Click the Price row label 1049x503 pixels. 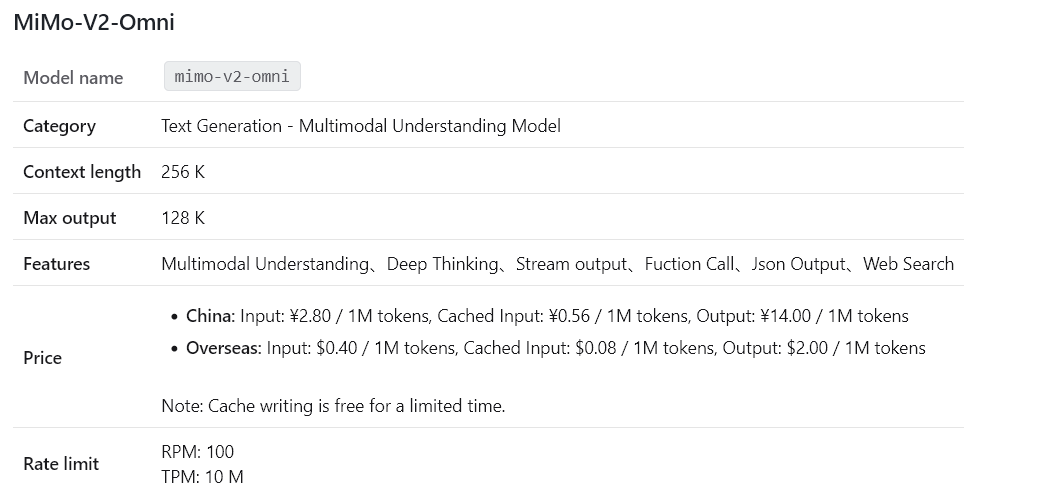pos(43,358)
